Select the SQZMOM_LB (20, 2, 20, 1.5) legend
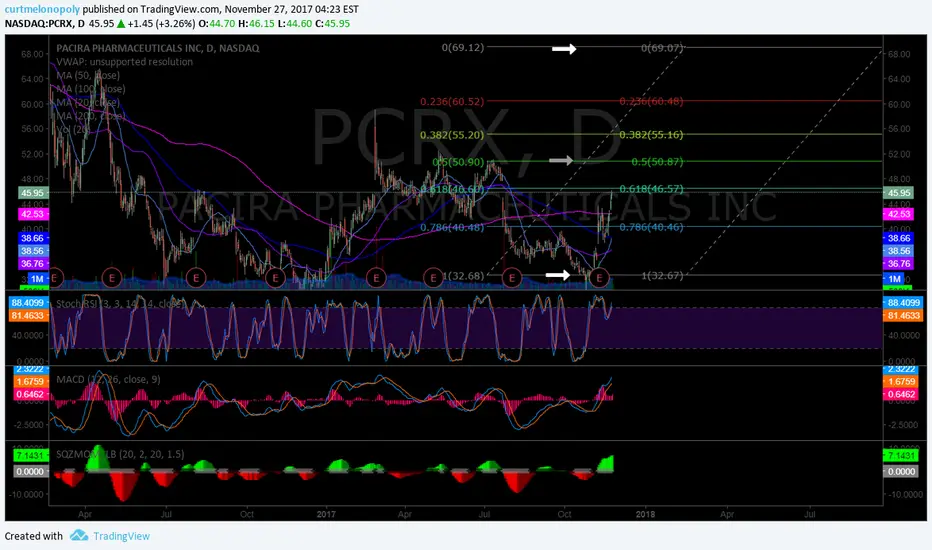Image resolution: width=932 pixels, height=550 pixels. (x=120, y=454)
